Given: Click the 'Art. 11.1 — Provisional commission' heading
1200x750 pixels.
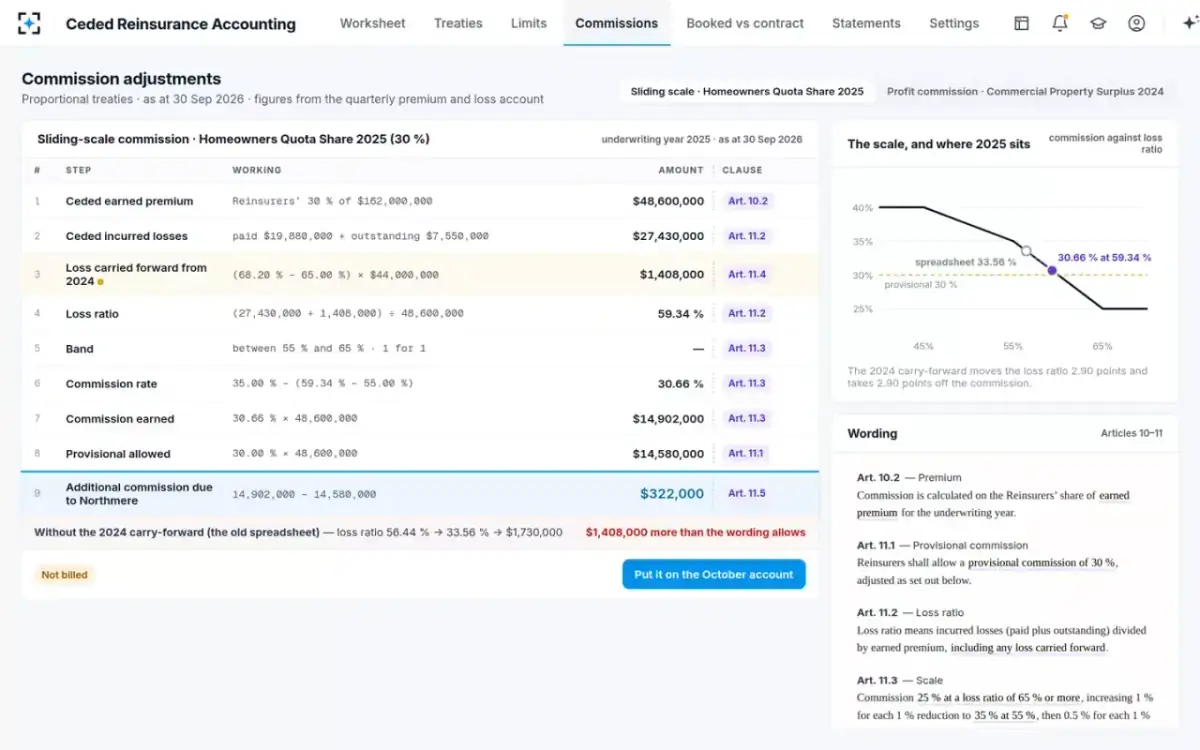Looking at the screenshot, I should click(x=942, y=545).
